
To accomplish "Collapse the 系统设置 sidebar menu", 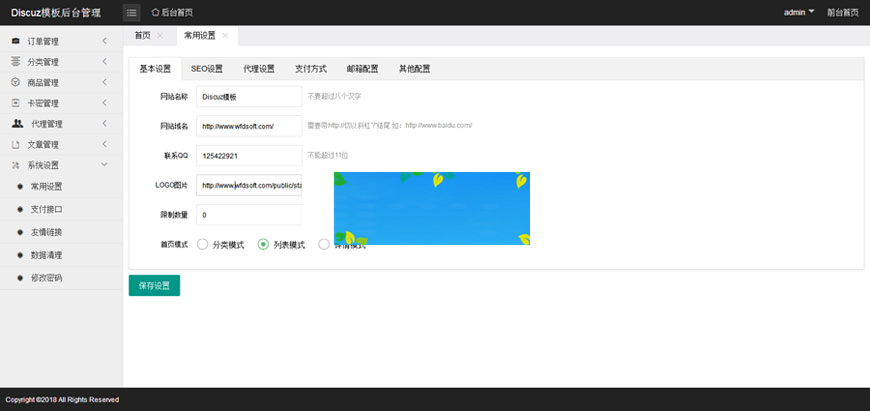I will 104,165.
